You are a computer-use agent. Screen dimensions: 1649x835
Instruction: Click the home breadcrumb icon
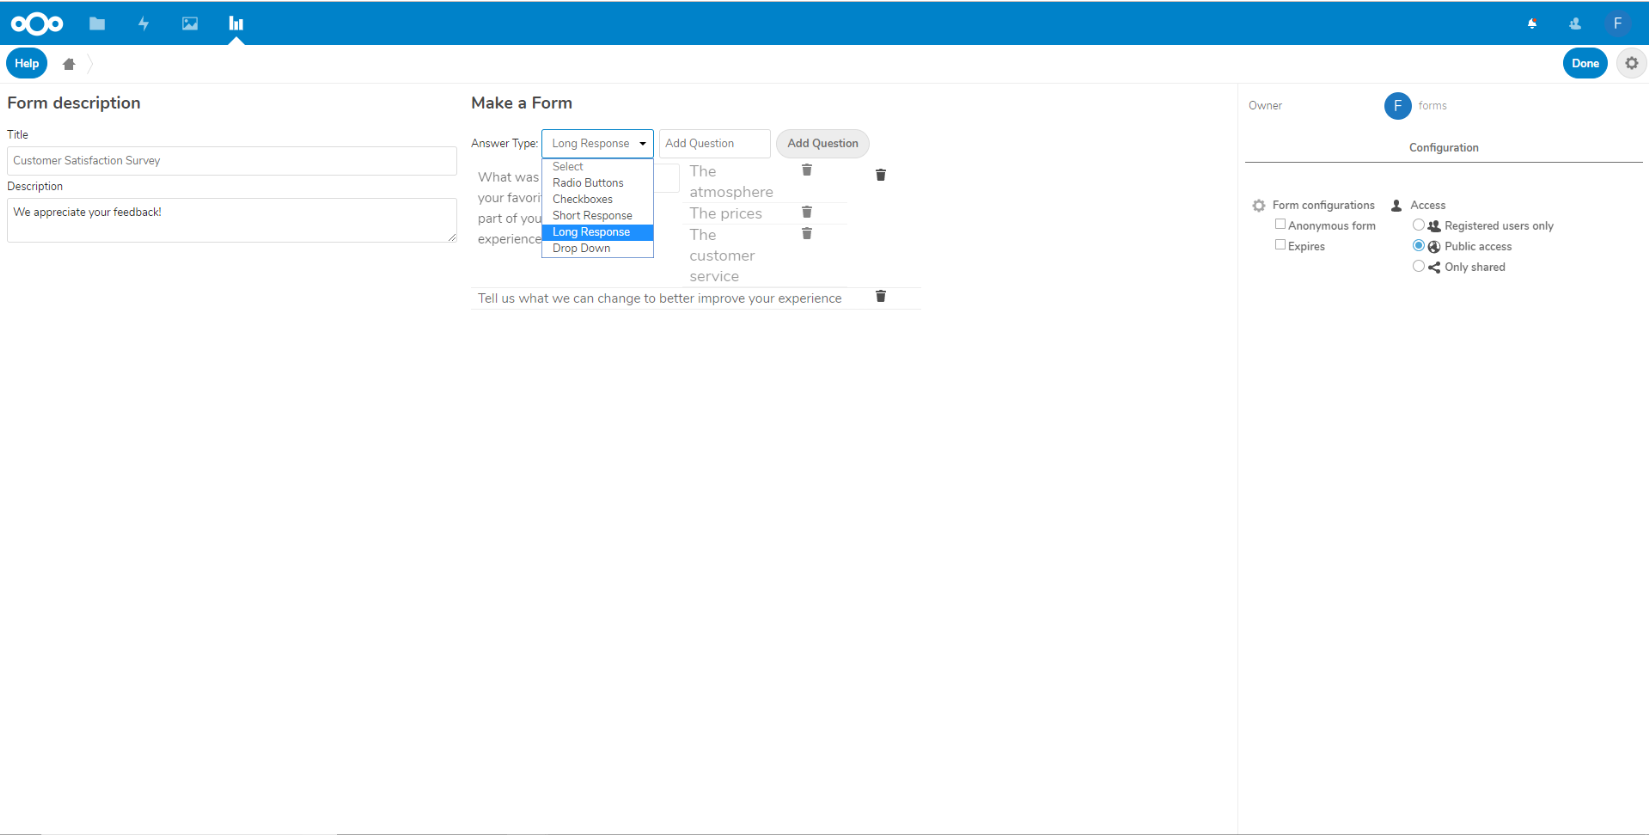coord(69,64)
